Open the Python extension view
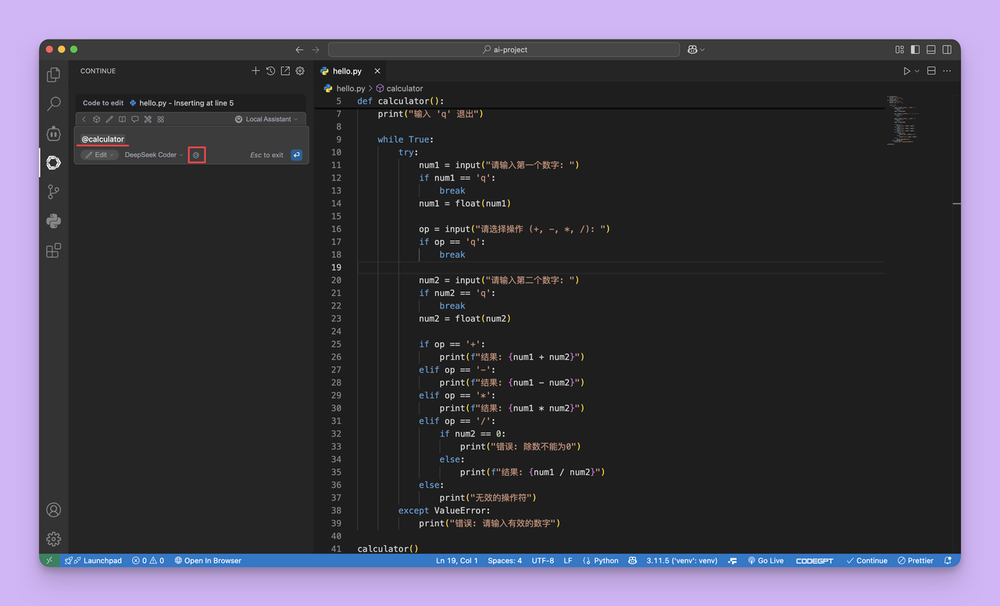Screen dimensions: 1000x606 54,221
